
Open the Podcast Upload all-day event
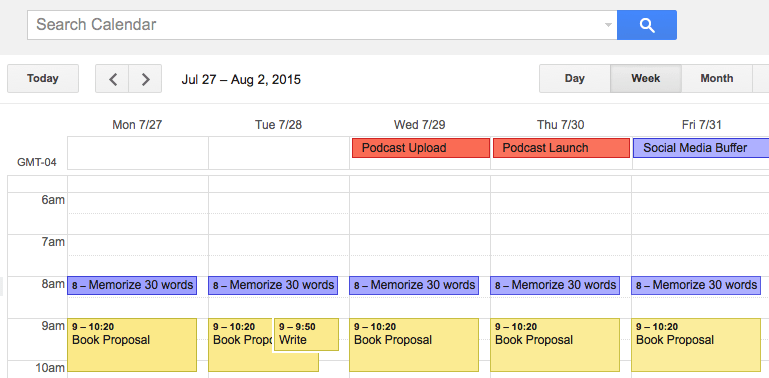(421, 148)
